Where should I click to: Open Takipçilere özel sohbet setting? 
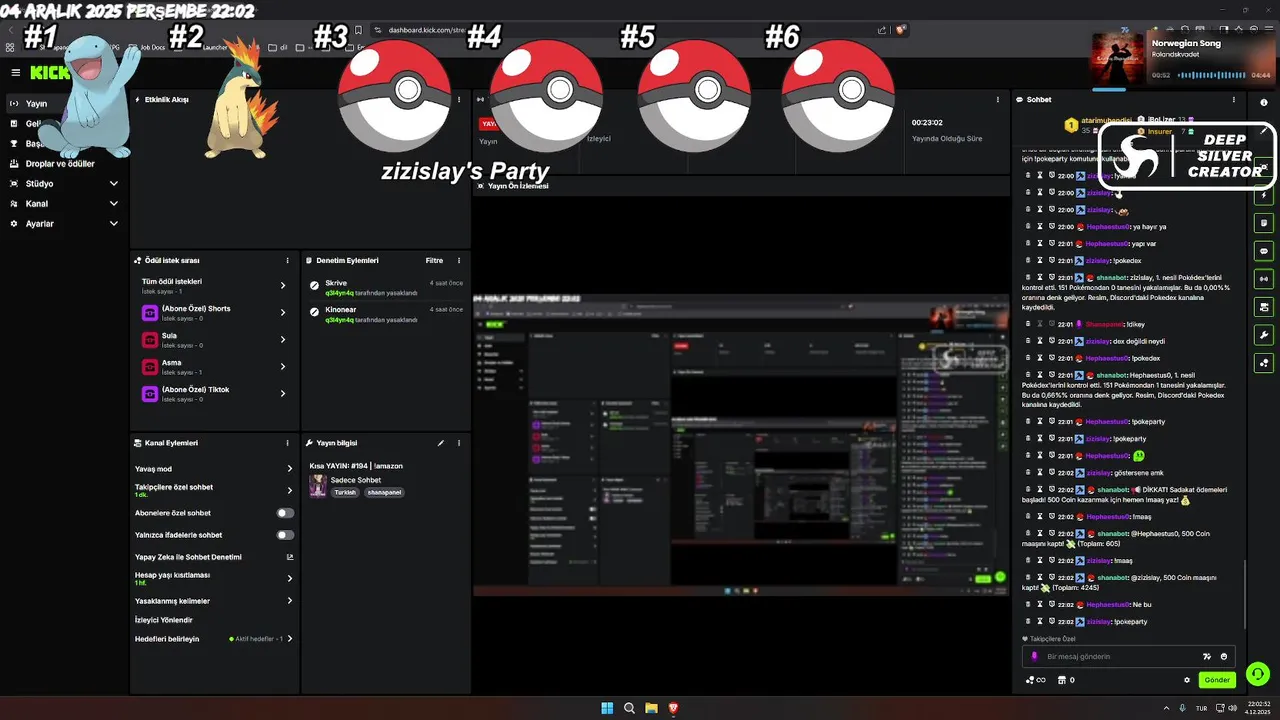point(214,490)
